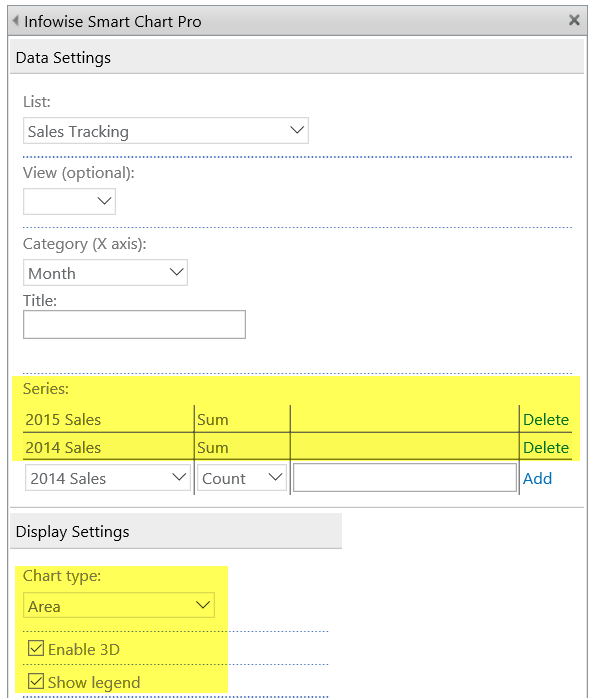Click the Infowise Smart Chart Pro title
Image resolution: width=596 pixels, height=698 pixels.
[x=113, y=21]
